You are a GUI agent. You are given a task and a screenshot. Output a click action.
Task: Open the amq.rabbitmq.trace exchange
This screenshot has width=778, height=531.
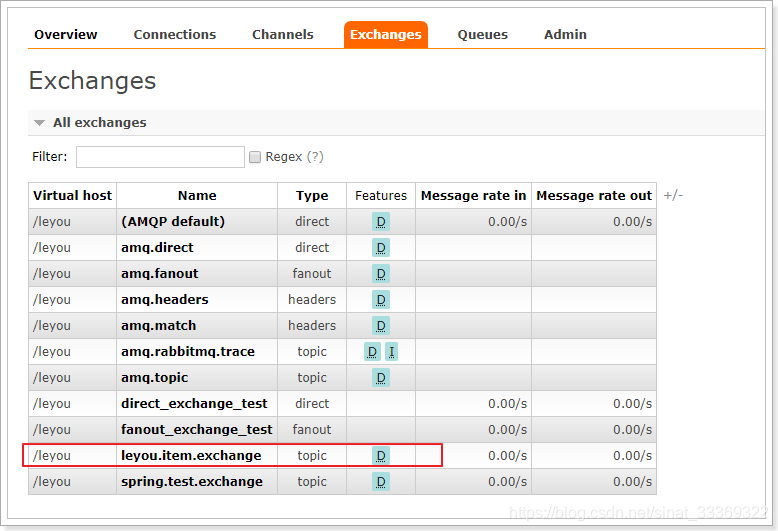[x=188, y=352]
